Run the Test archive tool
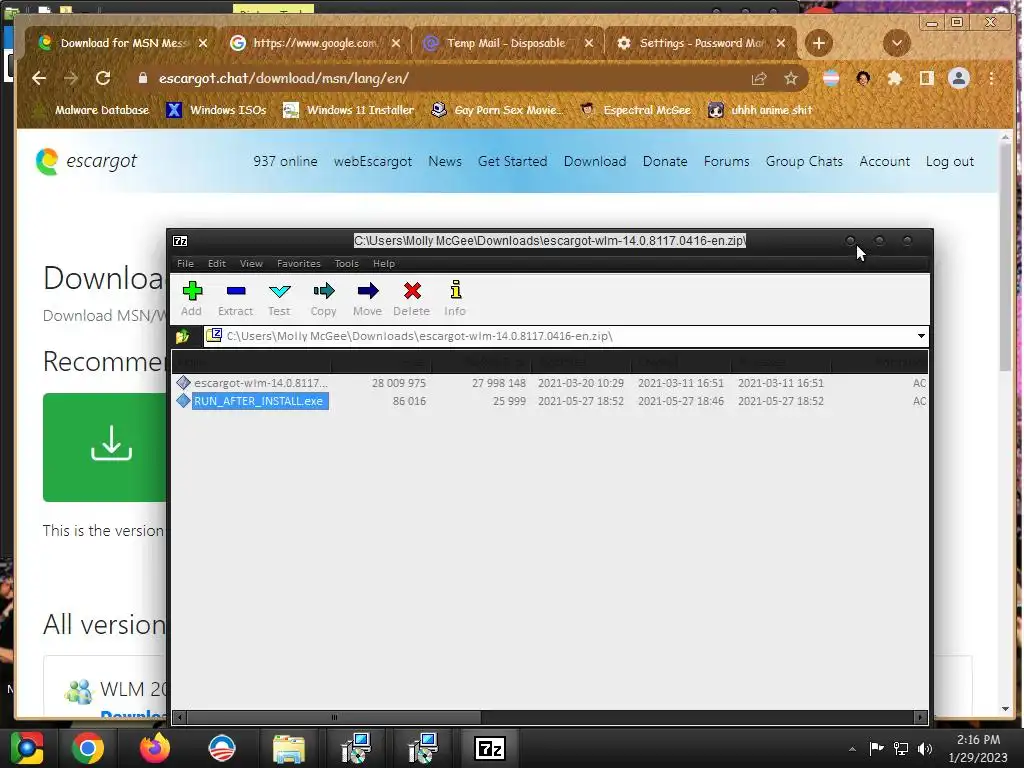This screenshot has width=1024, height=768. pyautogui.click(x=280, y=298)
